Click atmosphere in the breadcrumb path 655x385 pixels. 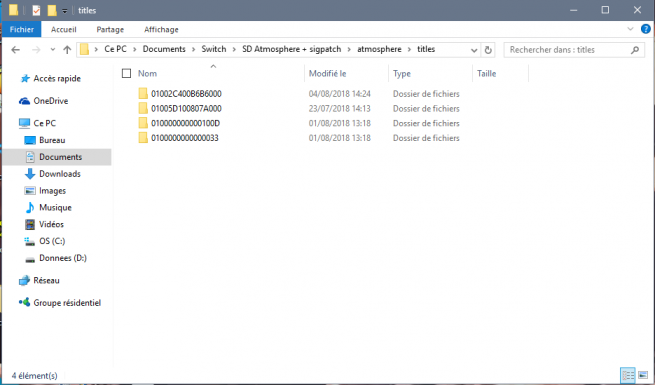click(379, 49)
